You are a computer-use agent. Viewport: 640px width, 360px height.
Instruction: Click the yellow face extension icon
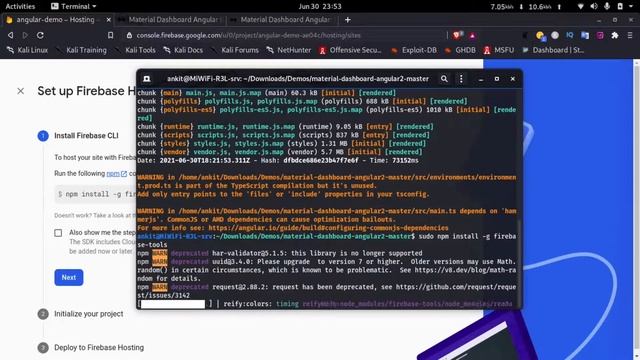point(540,36)
